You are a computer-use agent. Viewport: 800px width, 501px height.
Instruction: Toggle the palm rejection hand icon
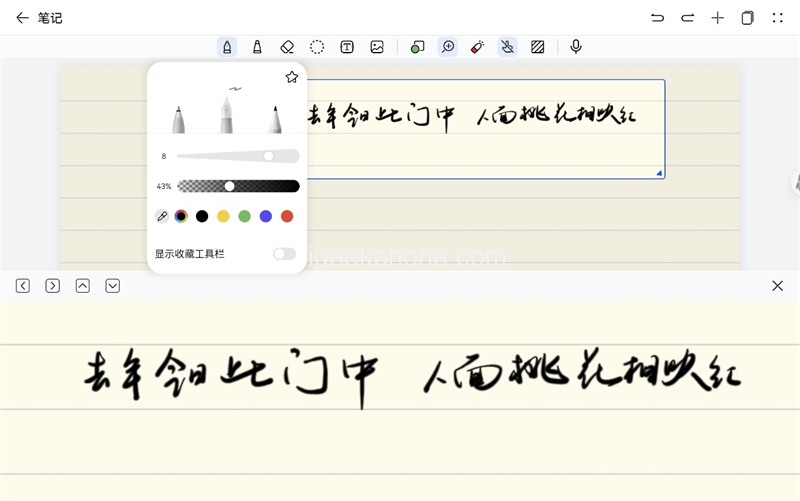508,47
